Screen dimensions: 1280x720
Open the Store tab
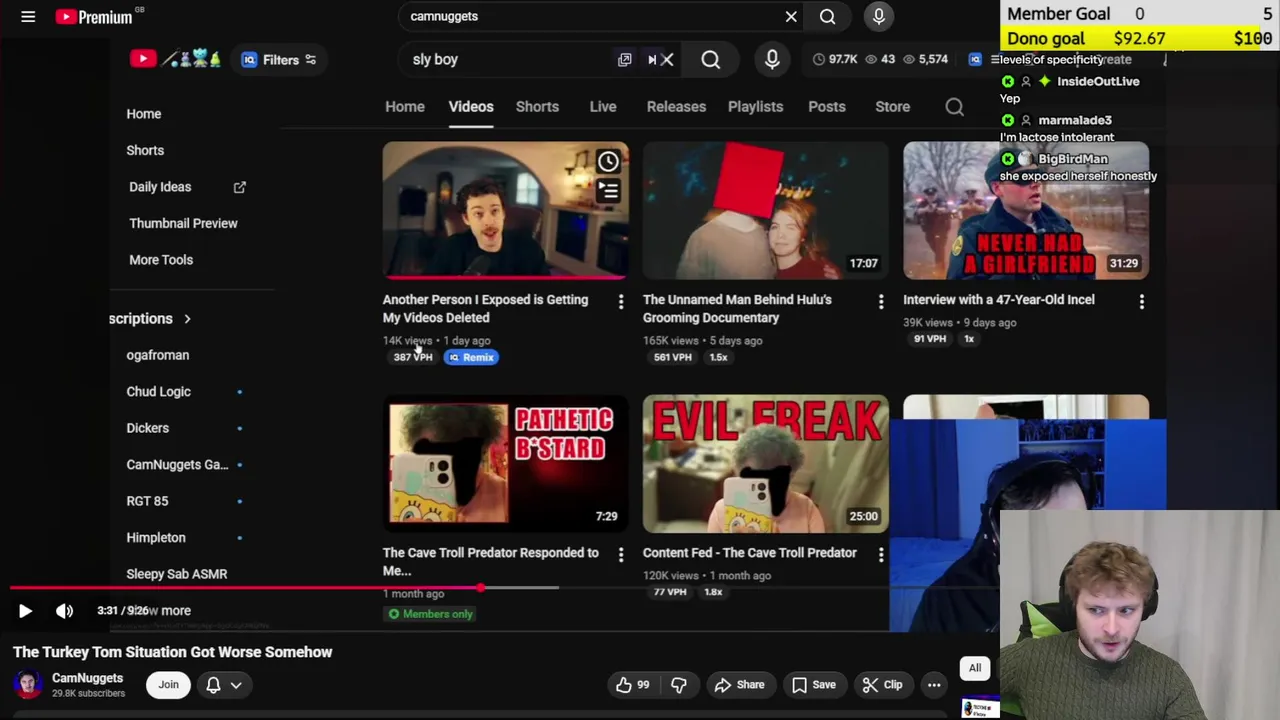(x=893, y=106)
